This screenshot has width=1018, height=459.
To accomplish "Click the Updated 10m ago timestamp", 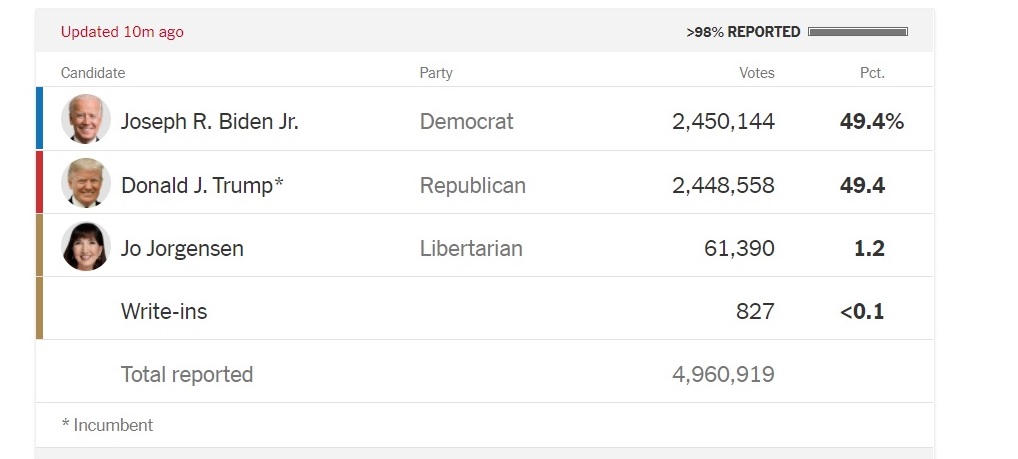I will (122, 32).
